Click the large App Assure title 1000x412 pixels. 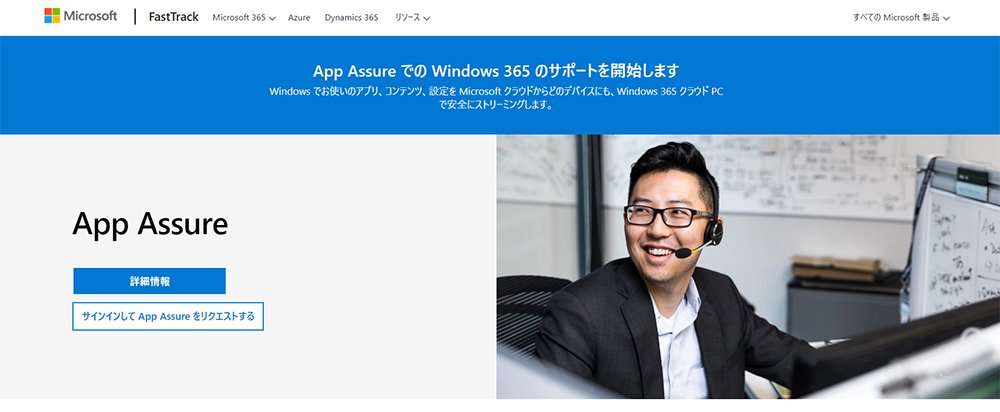(150, 224)
